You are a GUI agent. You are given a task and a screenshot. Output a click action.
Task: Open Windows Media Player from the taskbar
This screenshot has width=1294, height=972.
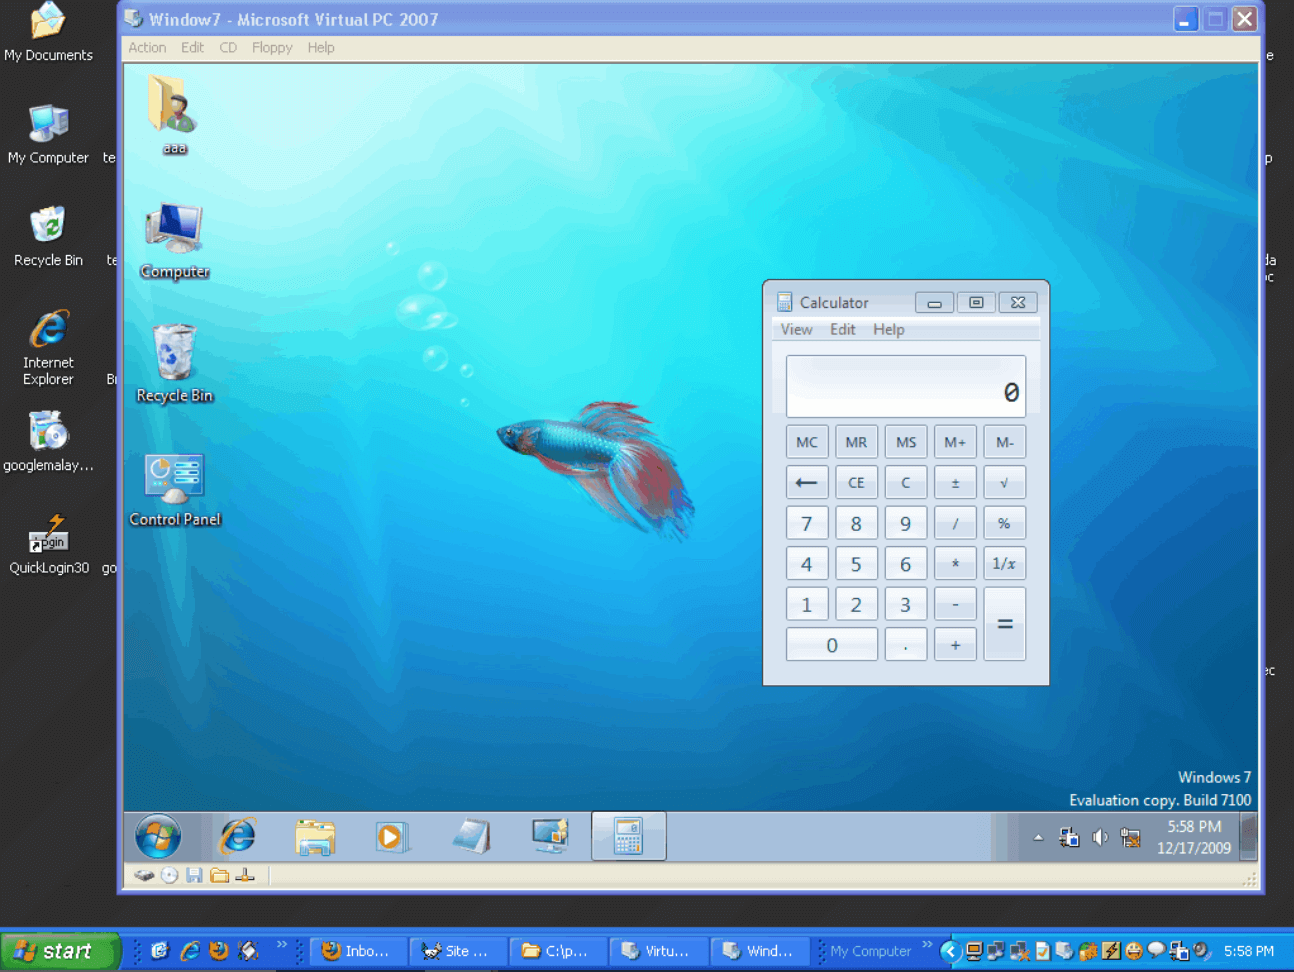[392, 836]
